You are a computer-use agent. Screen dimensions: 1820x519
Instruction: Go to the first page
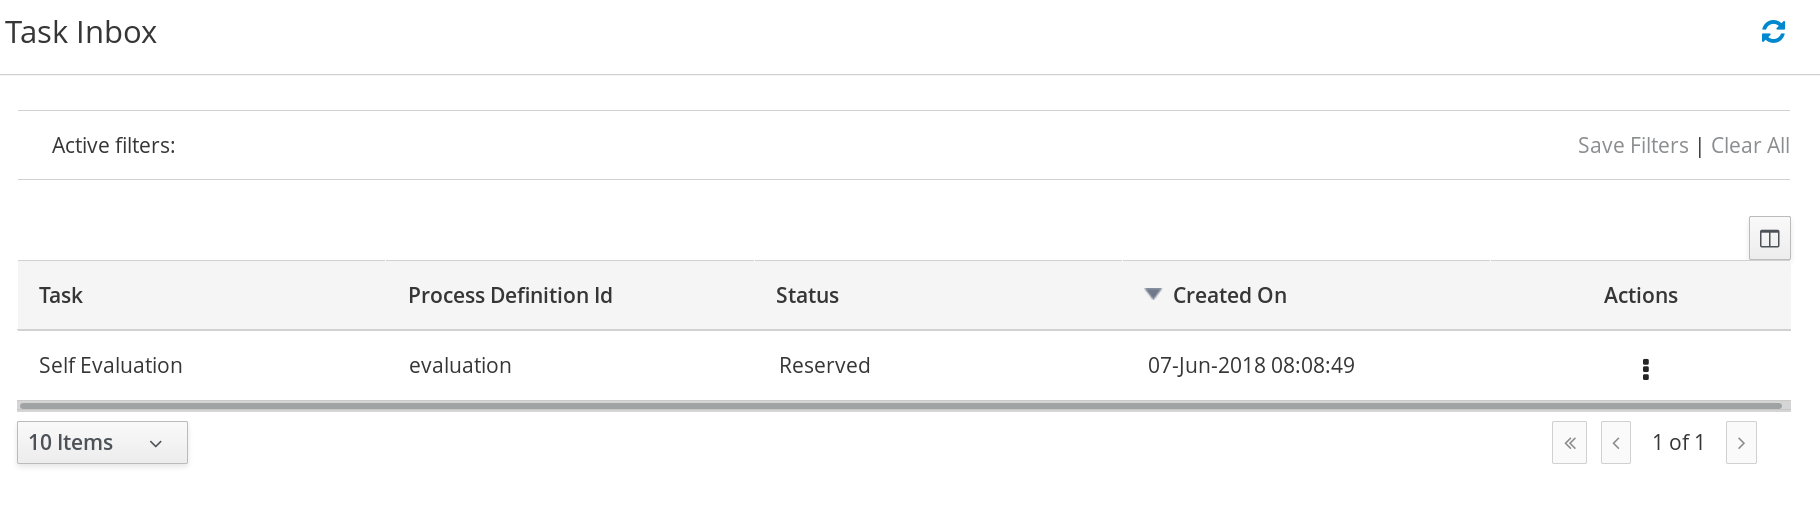click(x=1569, y=443)
